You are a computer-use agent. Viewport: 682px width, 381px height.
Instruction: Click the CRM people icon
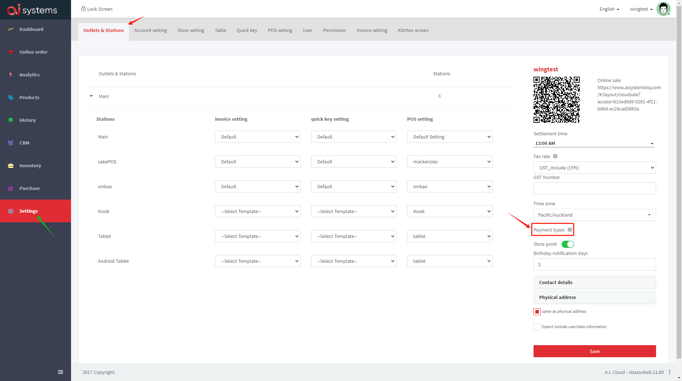[x=10, y=143]
